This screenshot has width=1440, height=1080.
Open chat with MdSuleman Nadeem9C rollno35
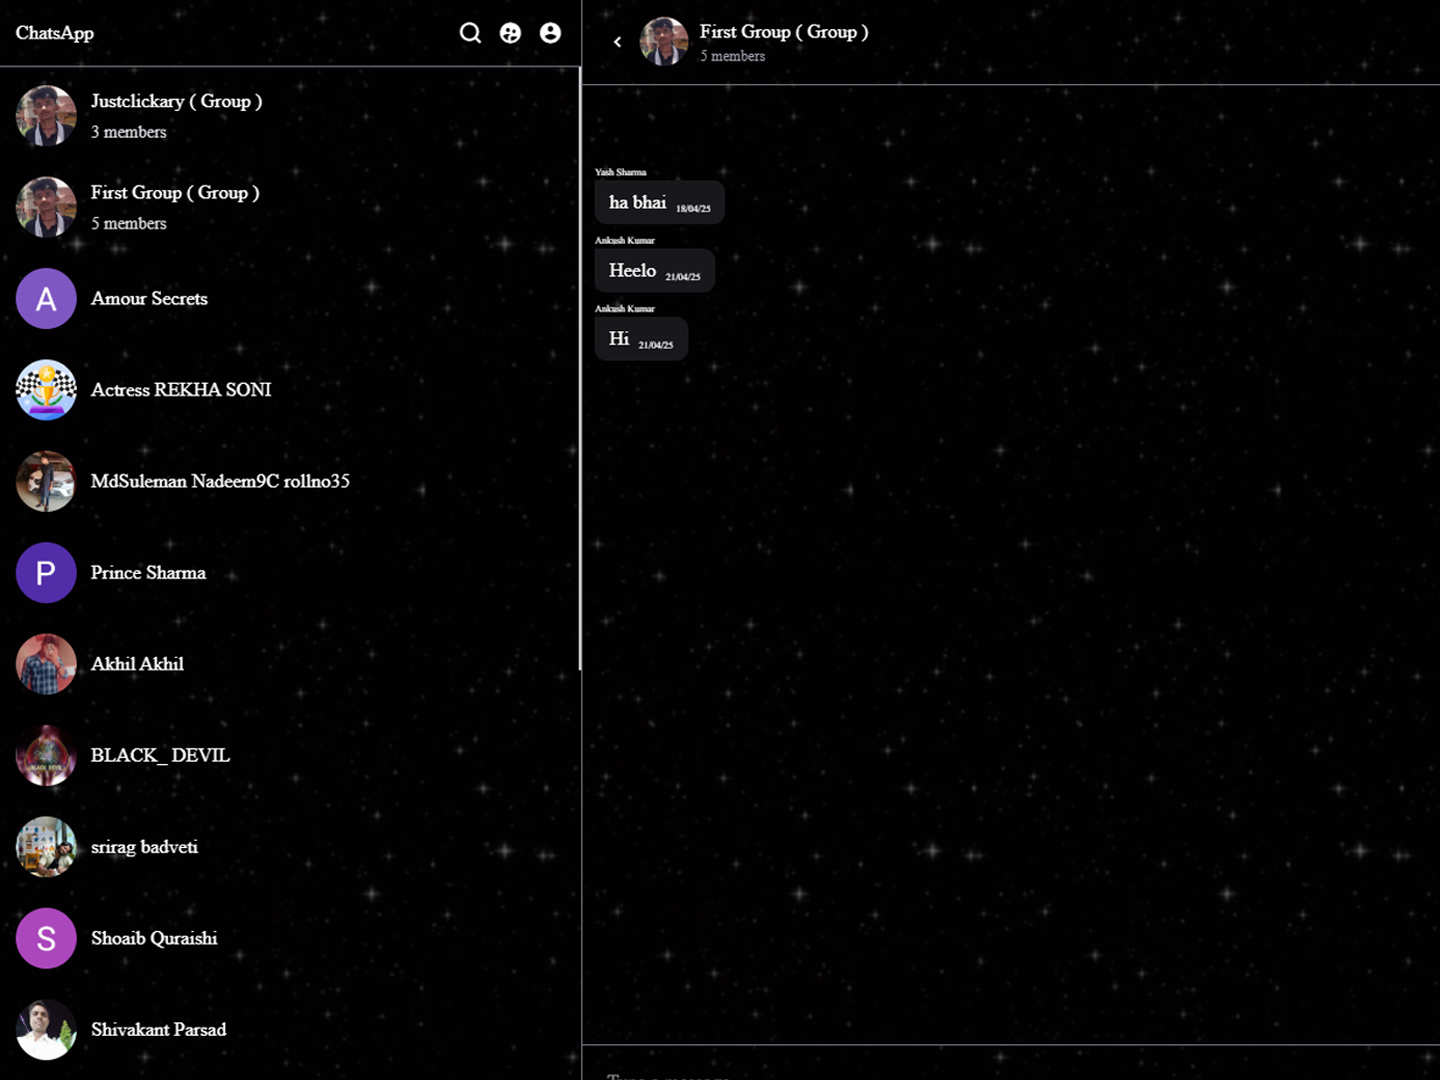[220, 481]
